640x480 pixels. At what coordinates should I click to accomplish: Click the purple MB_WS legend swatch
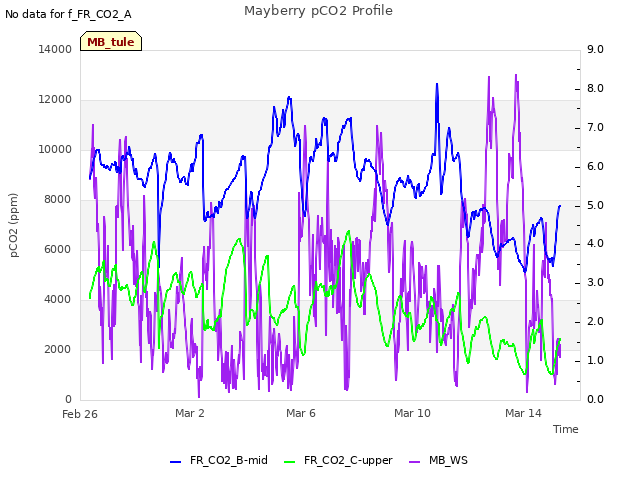[414, 462]
